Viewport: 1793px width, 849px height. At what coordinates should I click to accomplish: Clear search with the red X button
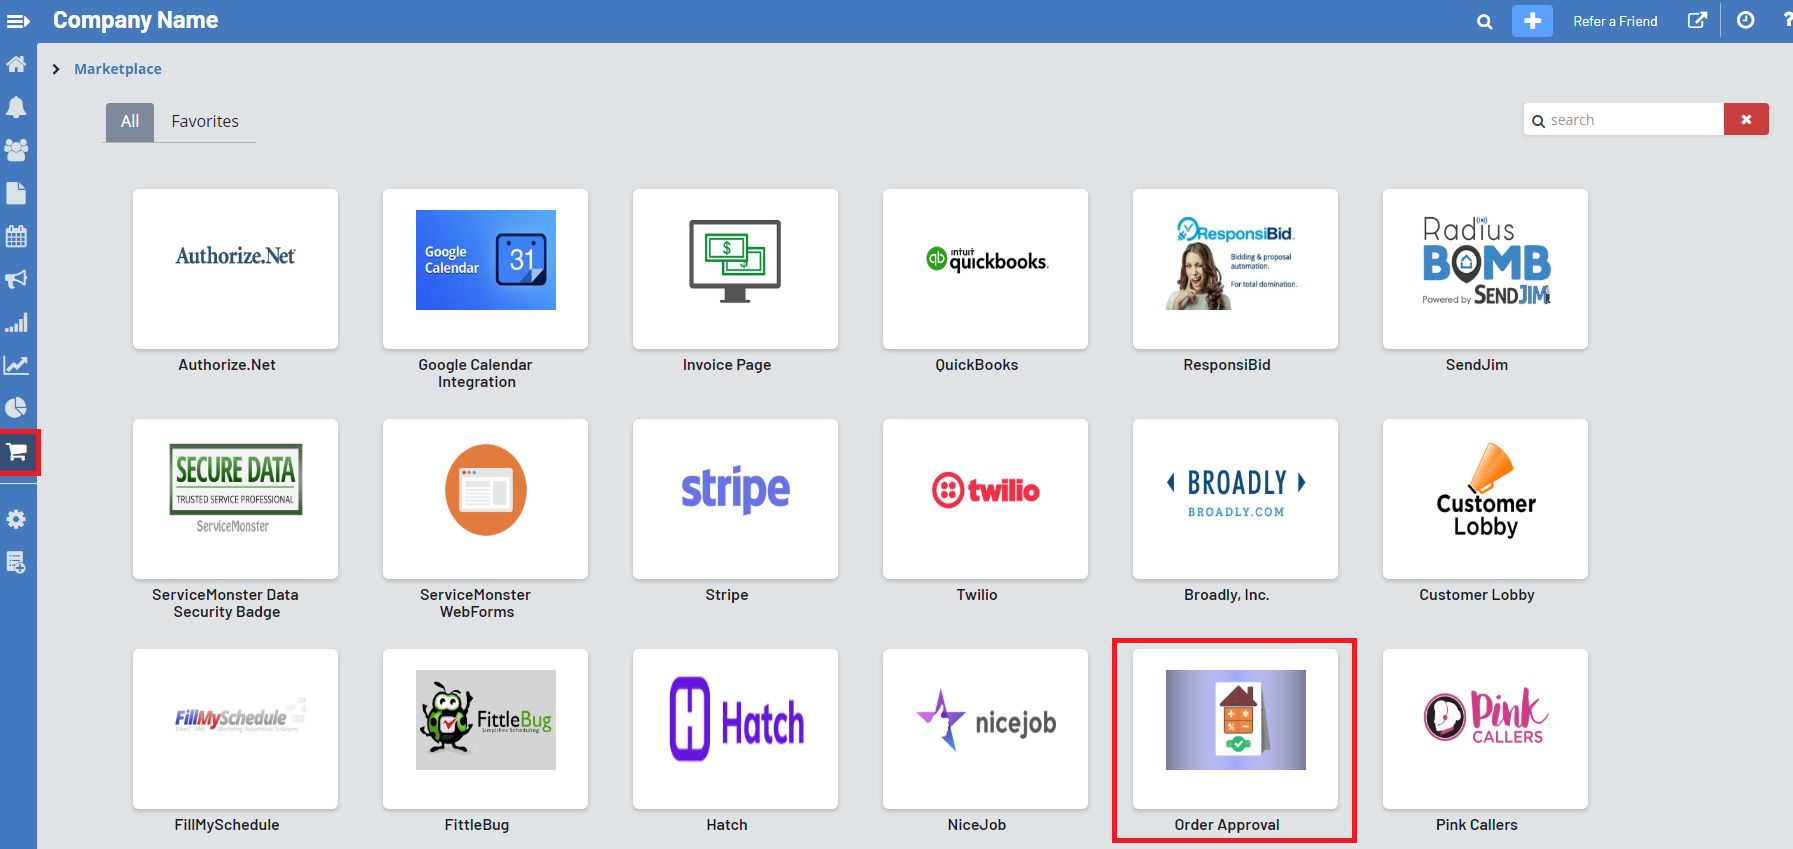click(1746, 119)
